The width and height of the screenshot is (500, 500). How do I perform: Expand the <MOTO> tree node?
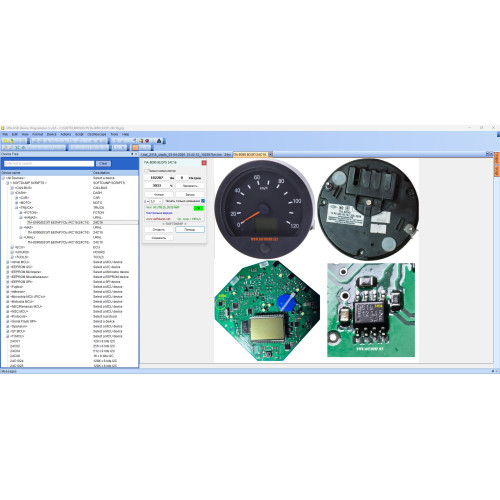pos(16,203)
